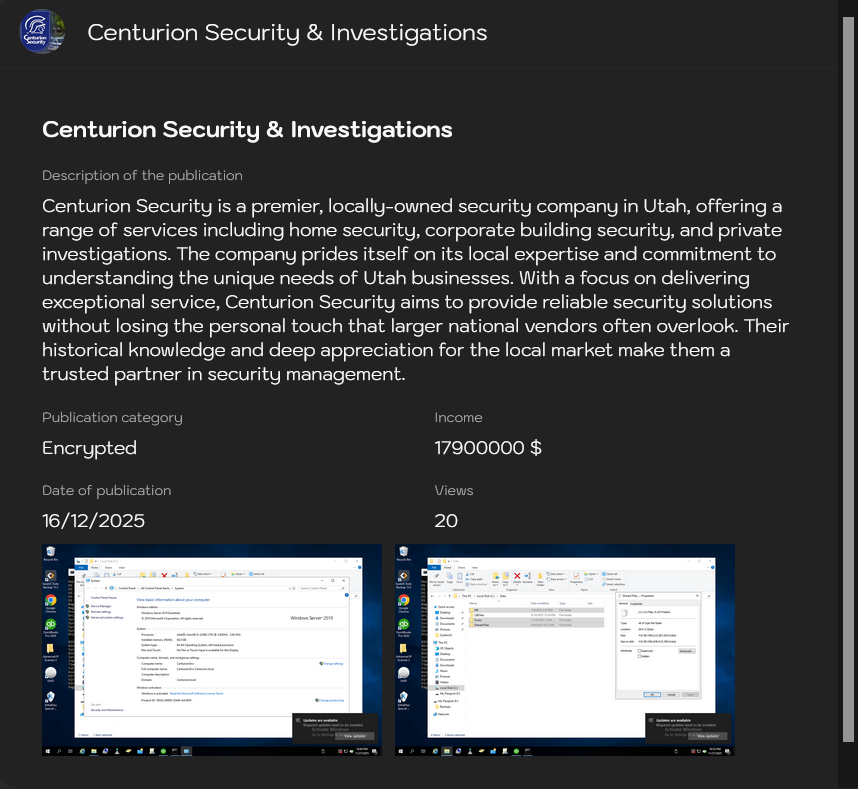Select the View ribbon tab in left screenshot
858x789 pixels.
pos(124,567)
